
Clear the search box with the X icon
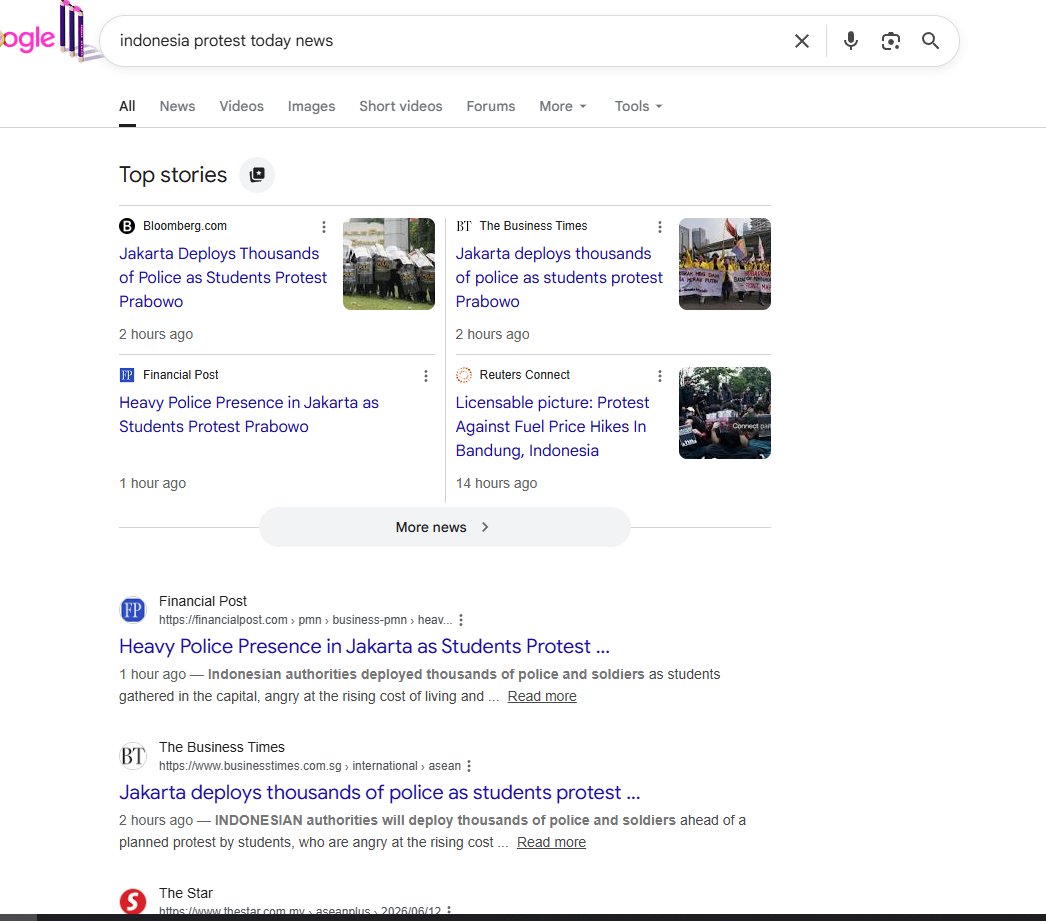tap(802, 41)
